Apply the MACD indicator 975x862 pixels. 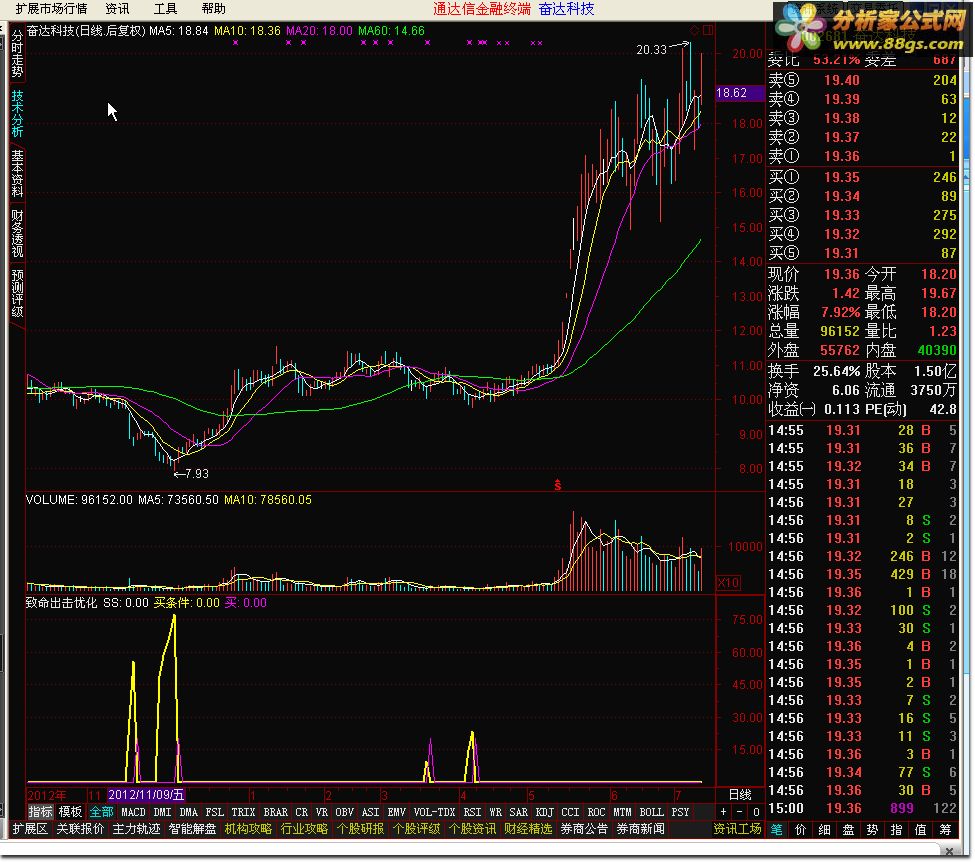point(133,812)
